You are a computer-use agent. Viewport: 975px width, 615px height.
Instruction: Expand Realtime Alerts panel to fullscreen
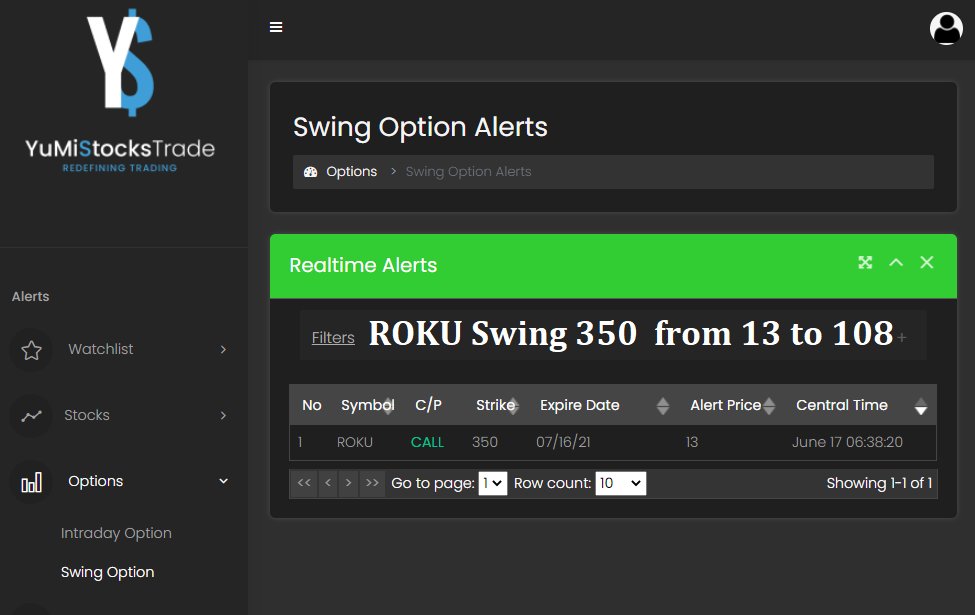click(865, 262)
